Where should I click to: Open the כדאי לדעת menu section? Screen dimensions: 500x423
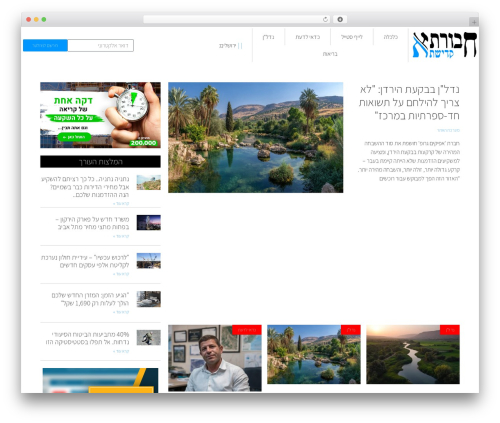pos(308,37)
